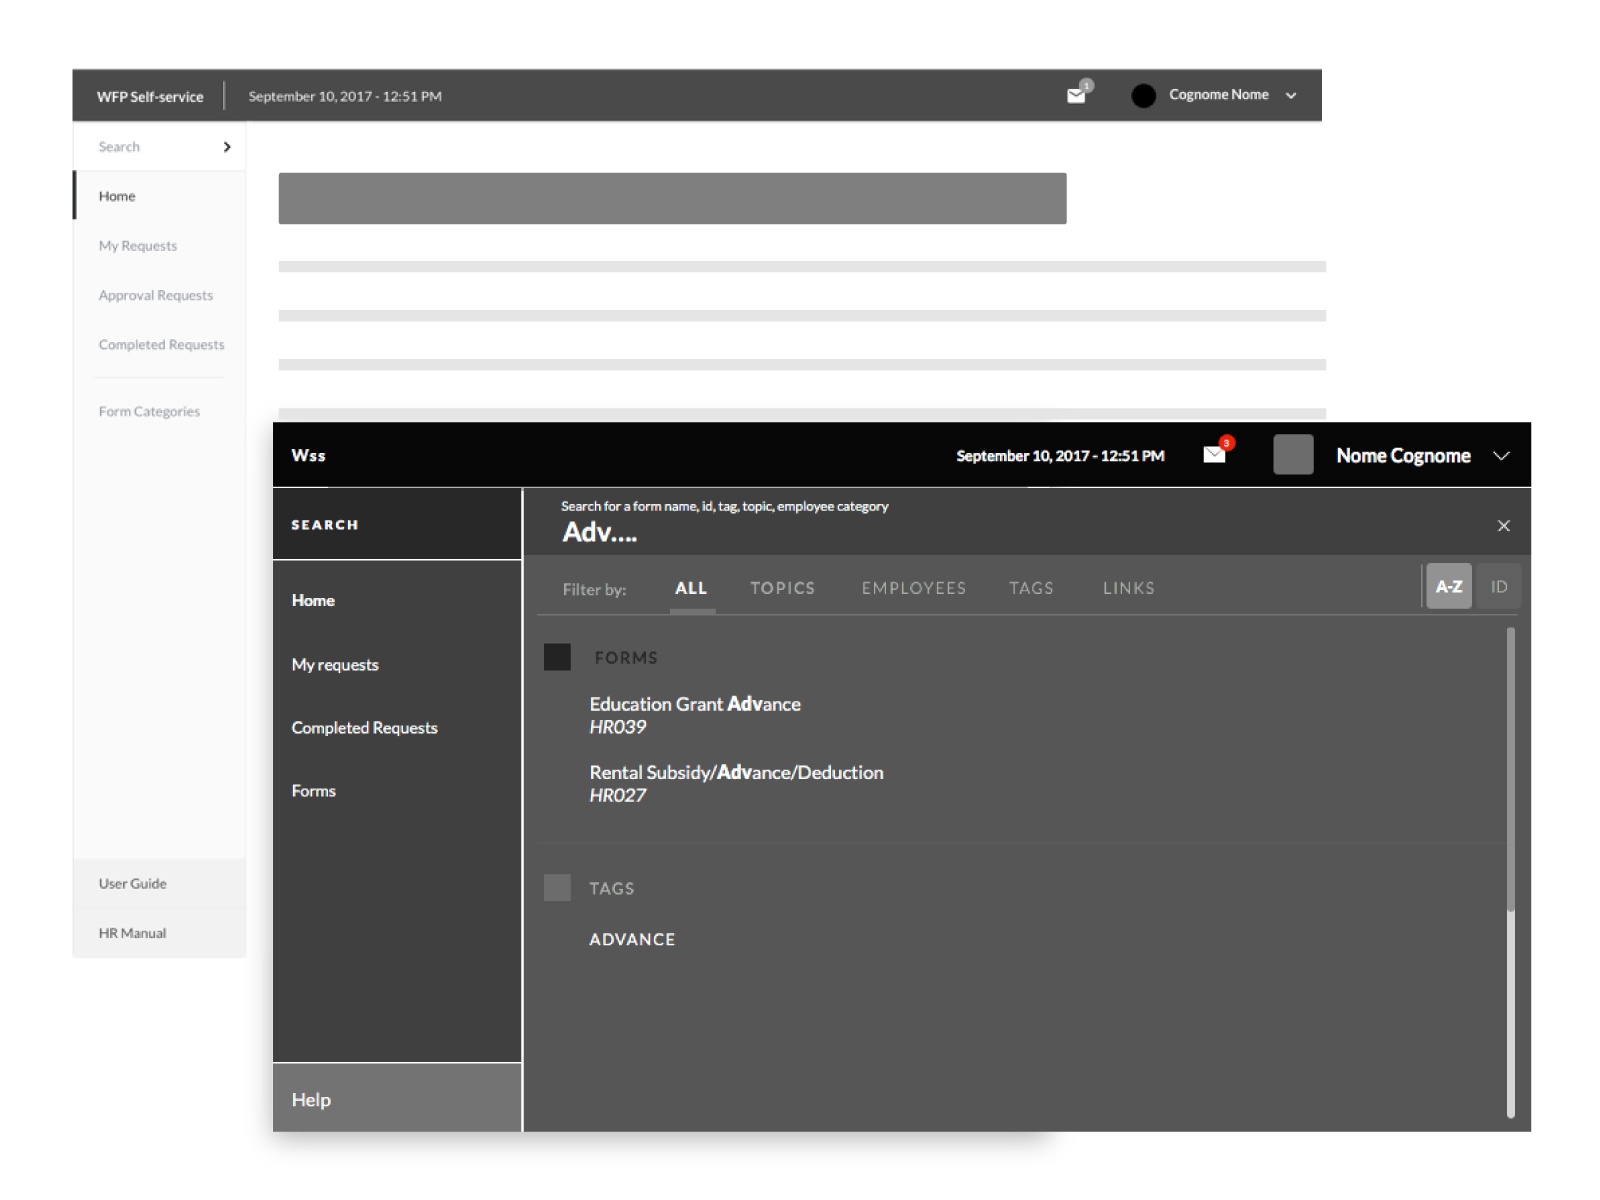Screen dimensions: 1600x1200
Task: Select the TOPICS filter tab
Action: (x=782, y=588)
